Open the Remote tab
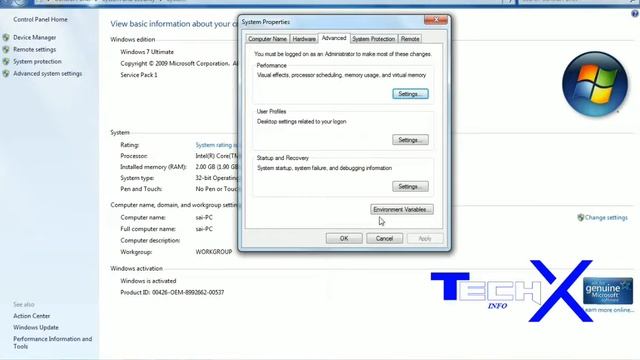 click(410, 39)
